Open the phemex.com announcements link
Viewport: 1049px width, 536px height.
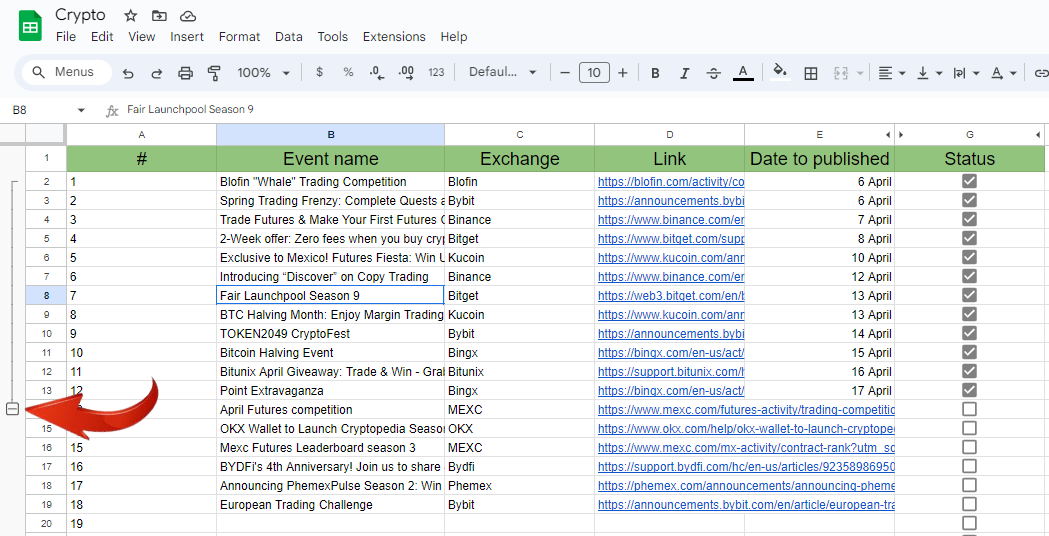click(x=746, y=485)
